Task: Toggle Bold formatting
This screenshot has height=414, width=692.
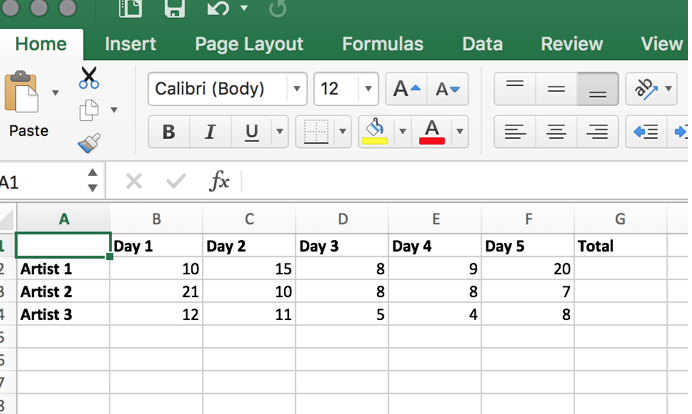Action: coord(169,132)
